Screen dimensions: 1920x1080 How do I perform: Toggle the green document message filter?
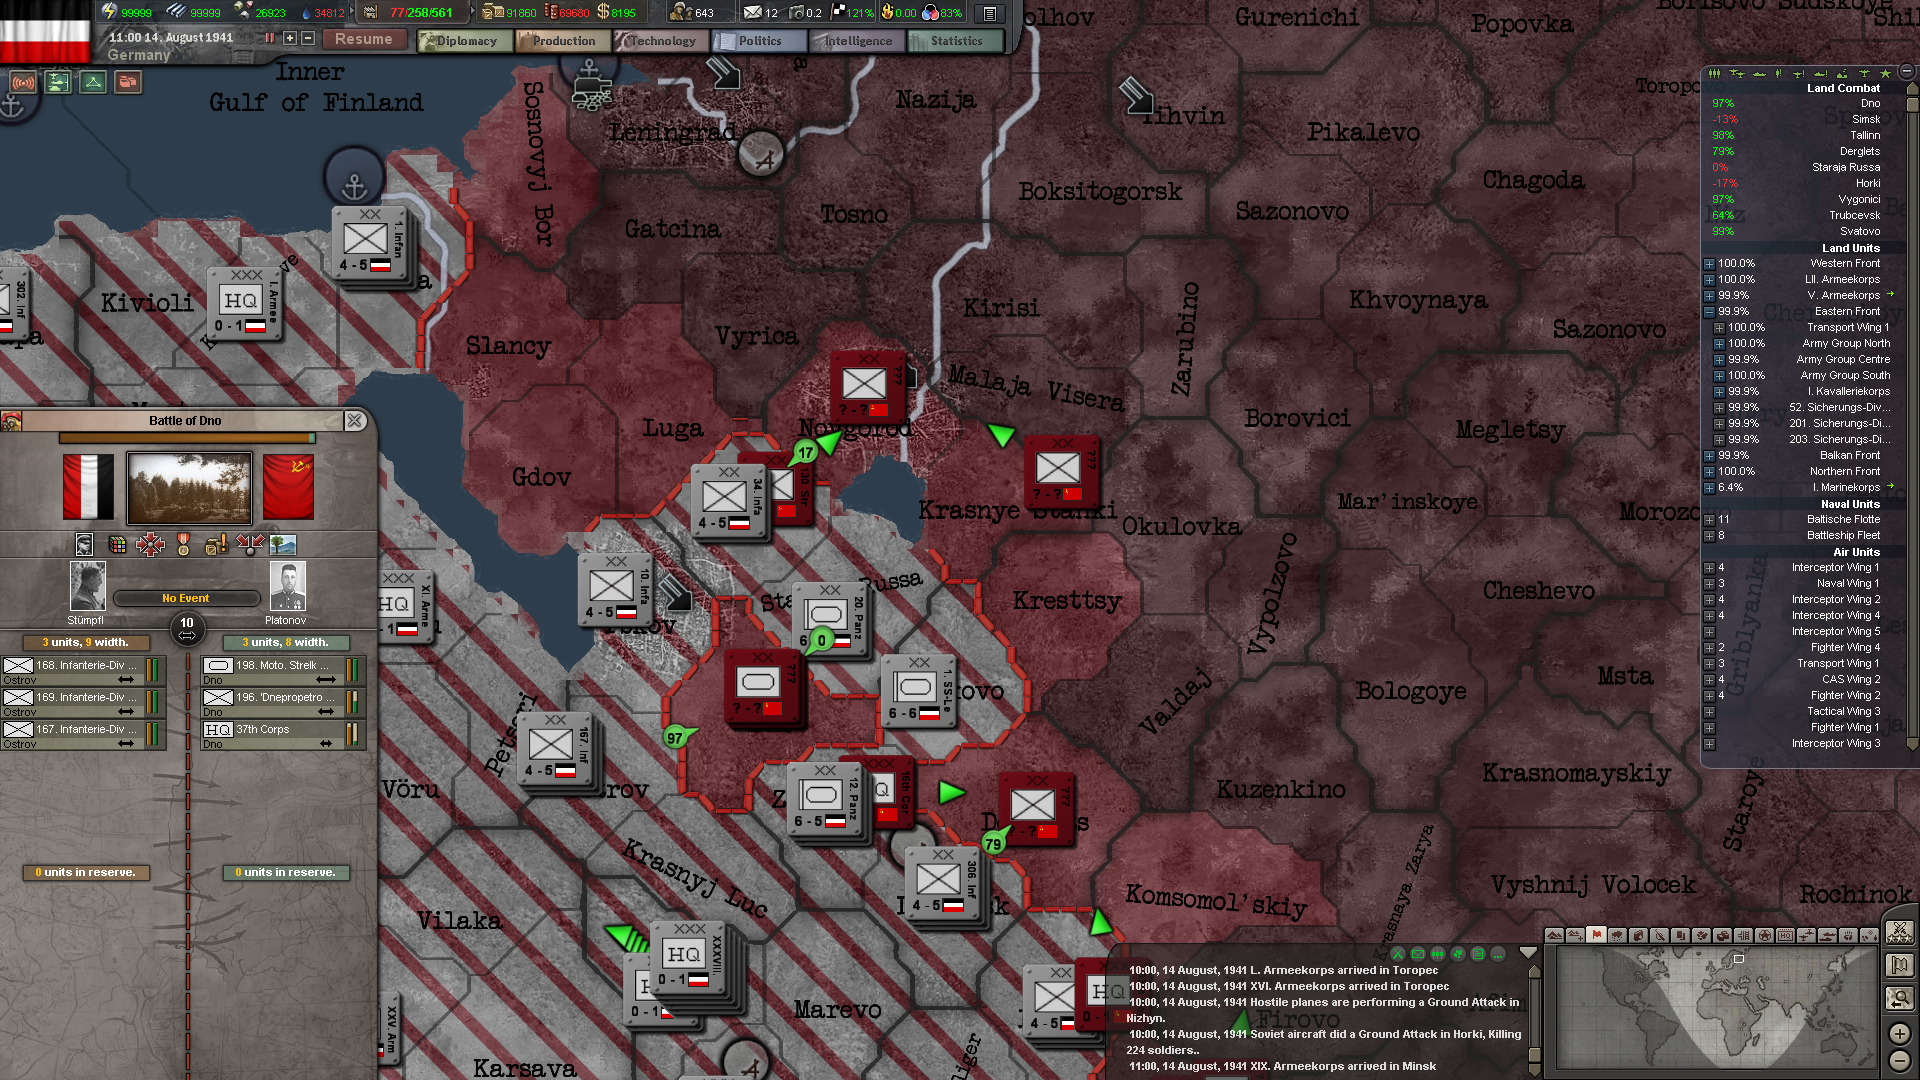[1478, 954]
